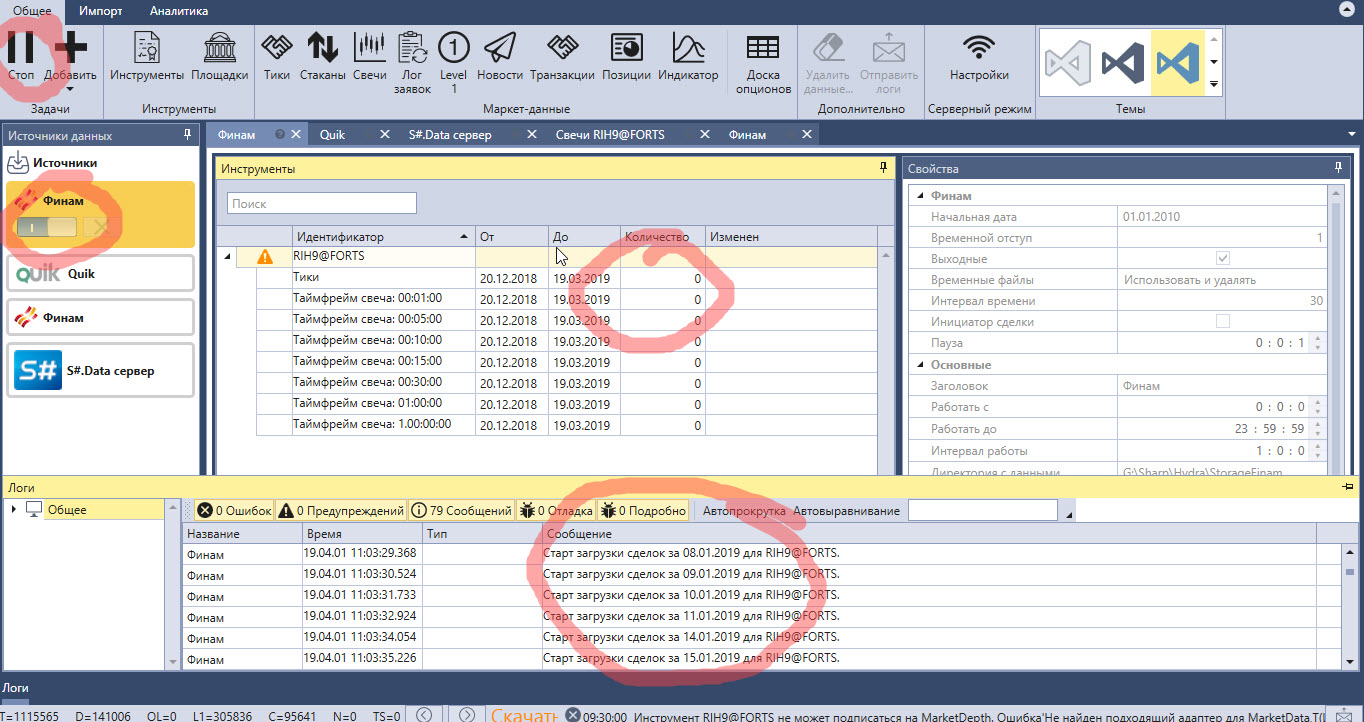Pin the Инструменты panel
Viewport: 1364px width, 722px height.
(883, 168)
